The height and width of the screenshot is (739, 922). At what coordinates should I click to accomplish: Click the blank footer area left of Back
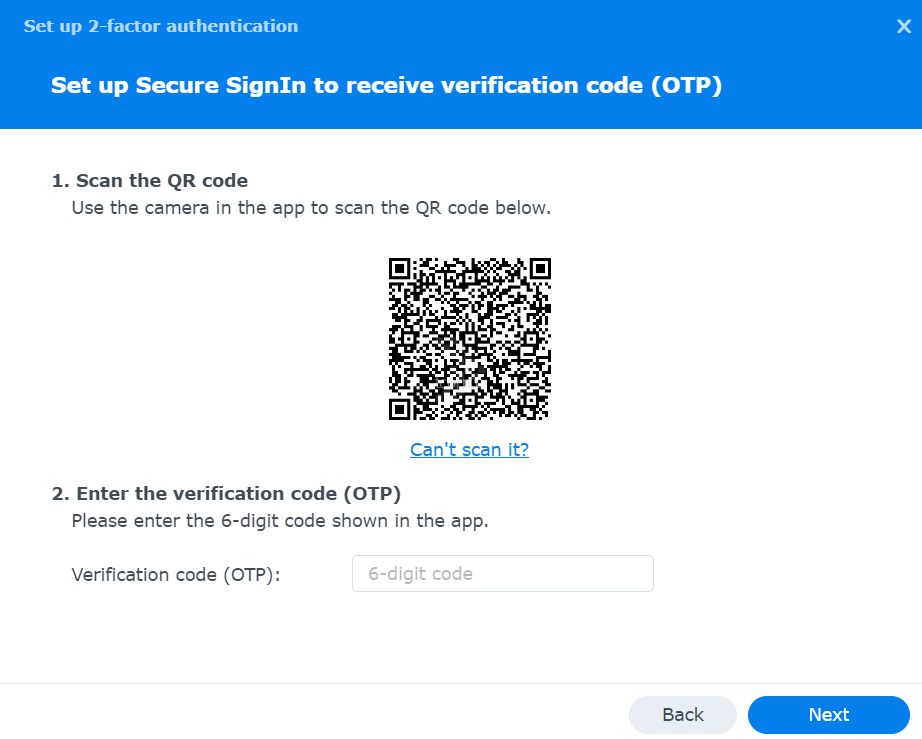(300, 715)
